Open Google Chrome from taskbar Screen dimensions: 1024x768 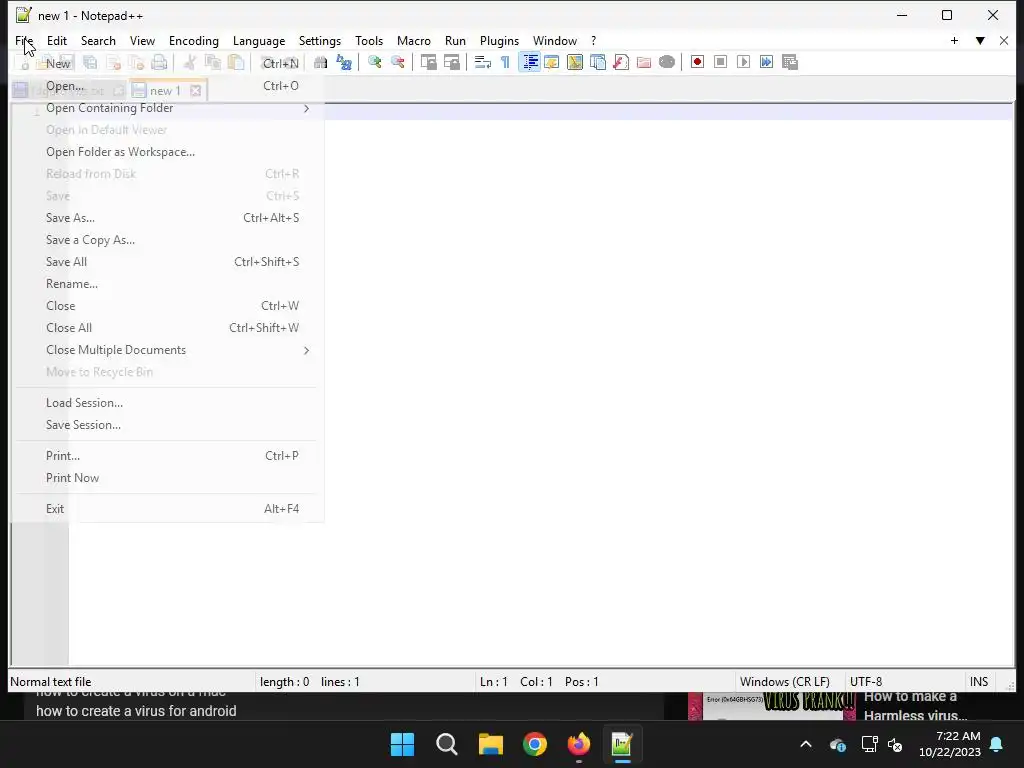coord(535,744)
